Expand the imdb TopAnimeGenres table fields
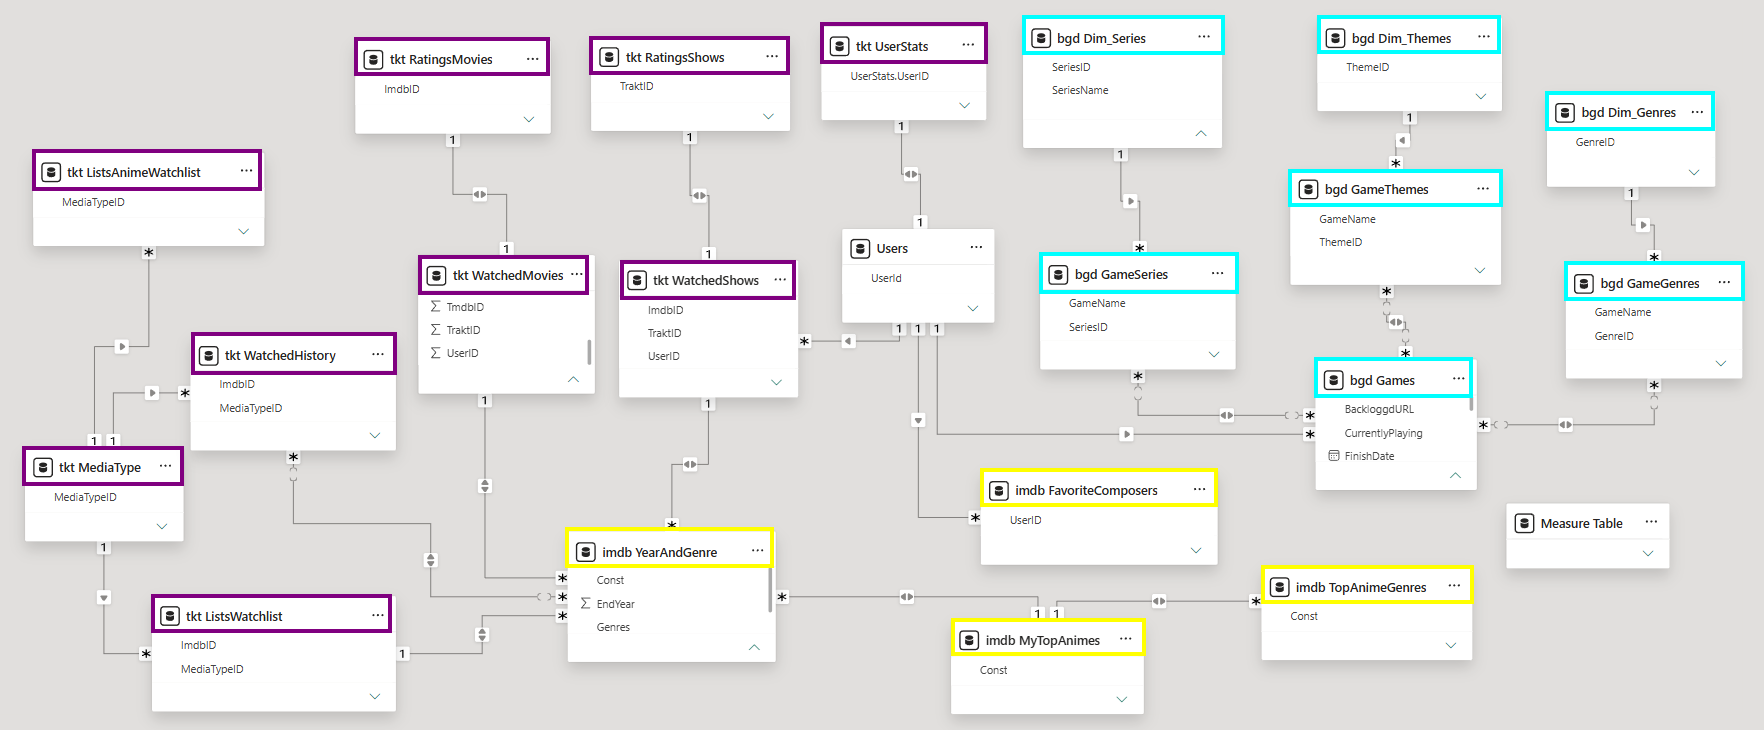Viewport: 1764px width, 730px height. 1451,645
